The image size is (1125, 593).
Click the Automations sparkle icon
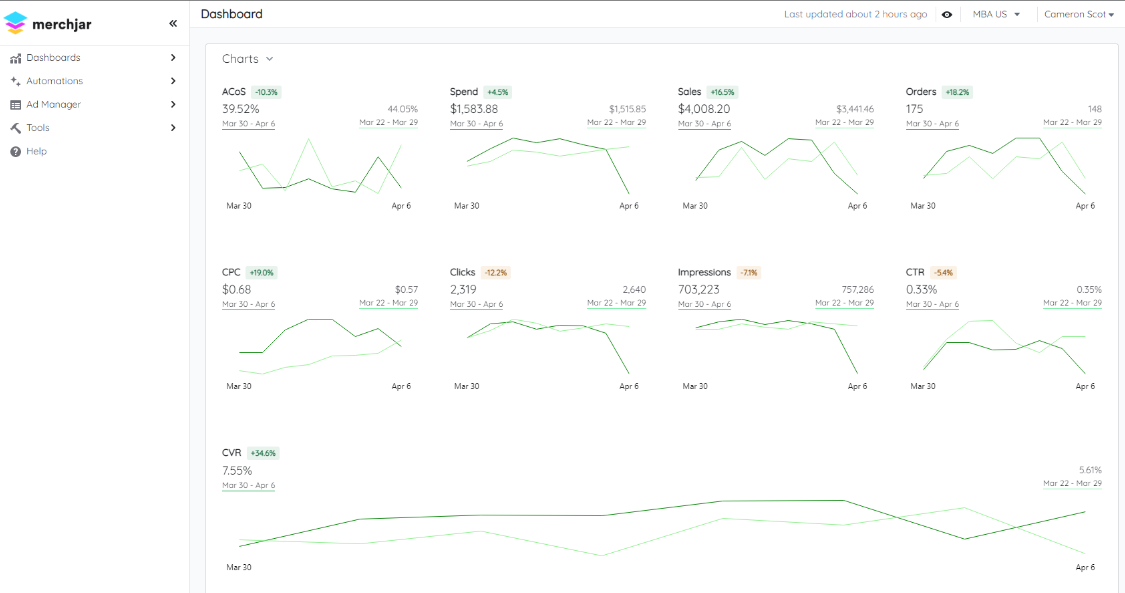pyautogui.click(x=15, y=81)
